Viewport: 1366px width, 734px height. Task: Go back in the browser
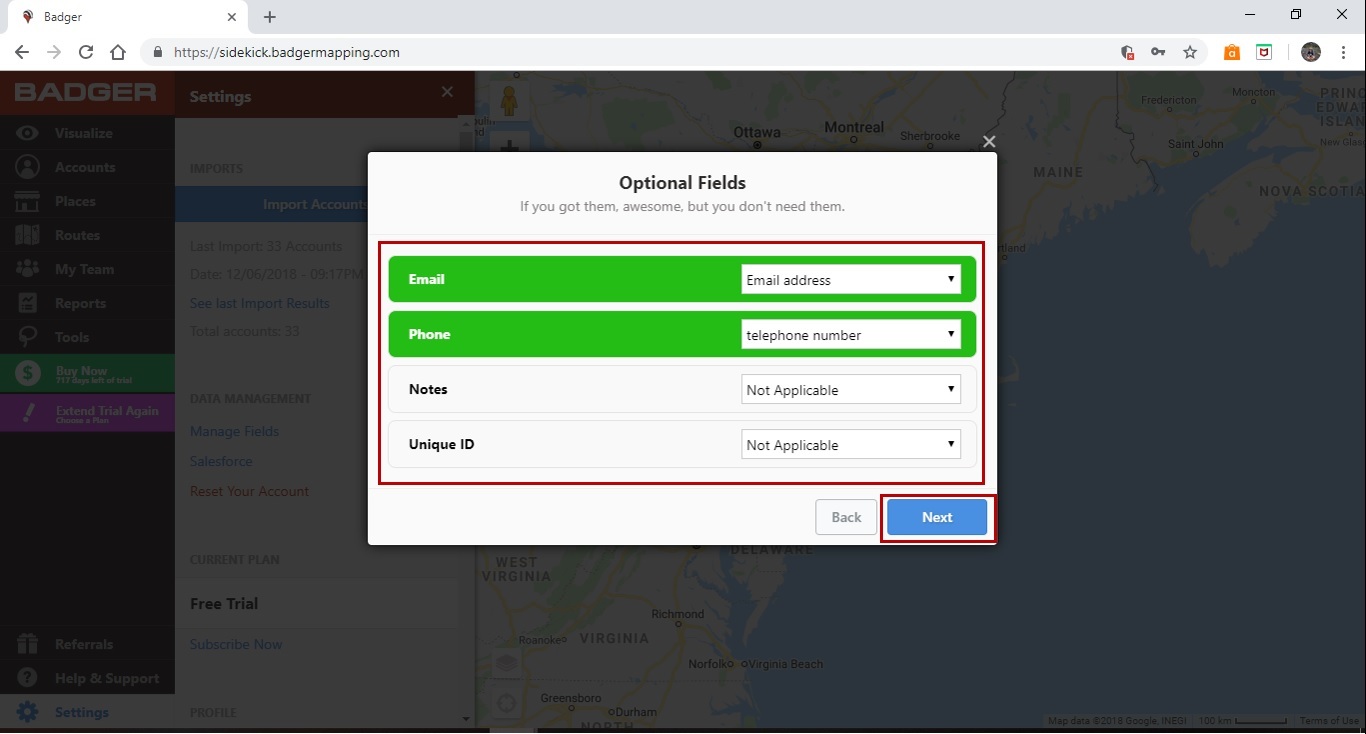click(22, 52)
